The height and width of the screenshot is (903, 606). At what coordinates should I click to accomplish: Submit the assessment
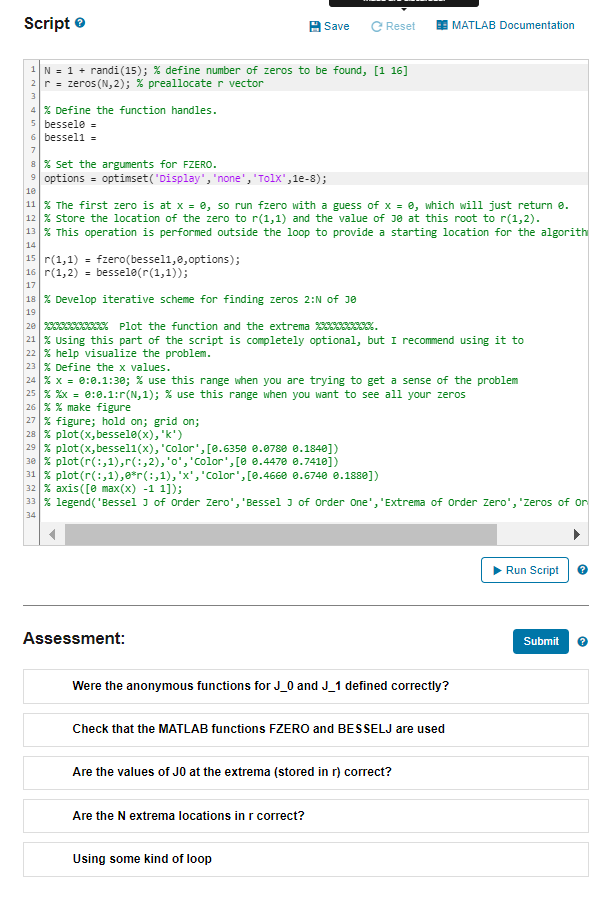tap(540, 641)
